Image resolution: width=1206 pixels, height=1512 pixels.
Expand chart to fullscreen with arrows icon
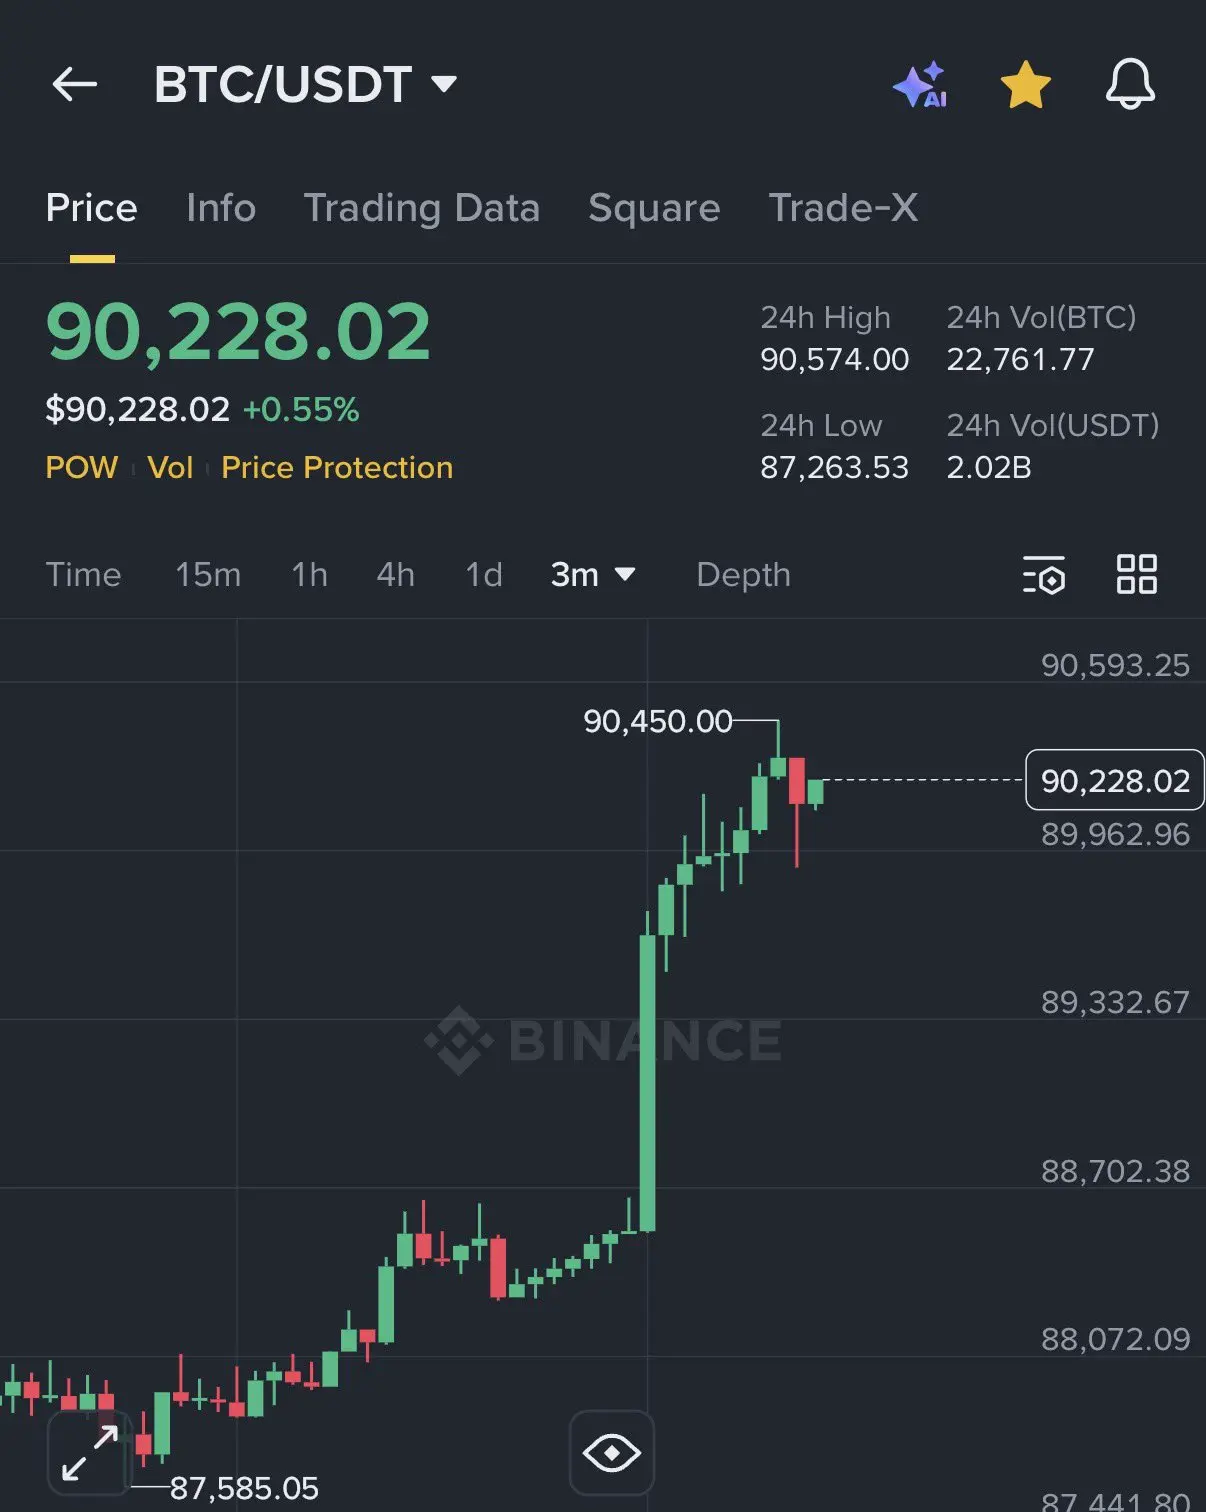(x=90, y=1453)
